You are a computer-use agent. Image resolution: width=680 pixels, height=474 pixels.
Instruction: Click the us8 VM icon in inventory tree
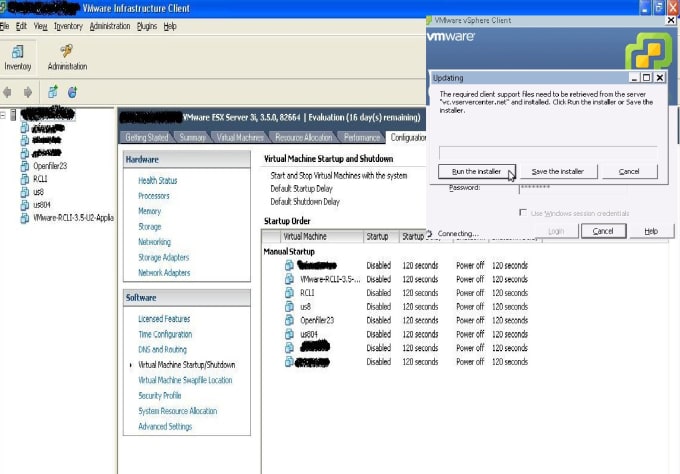[x=25, y=192]
